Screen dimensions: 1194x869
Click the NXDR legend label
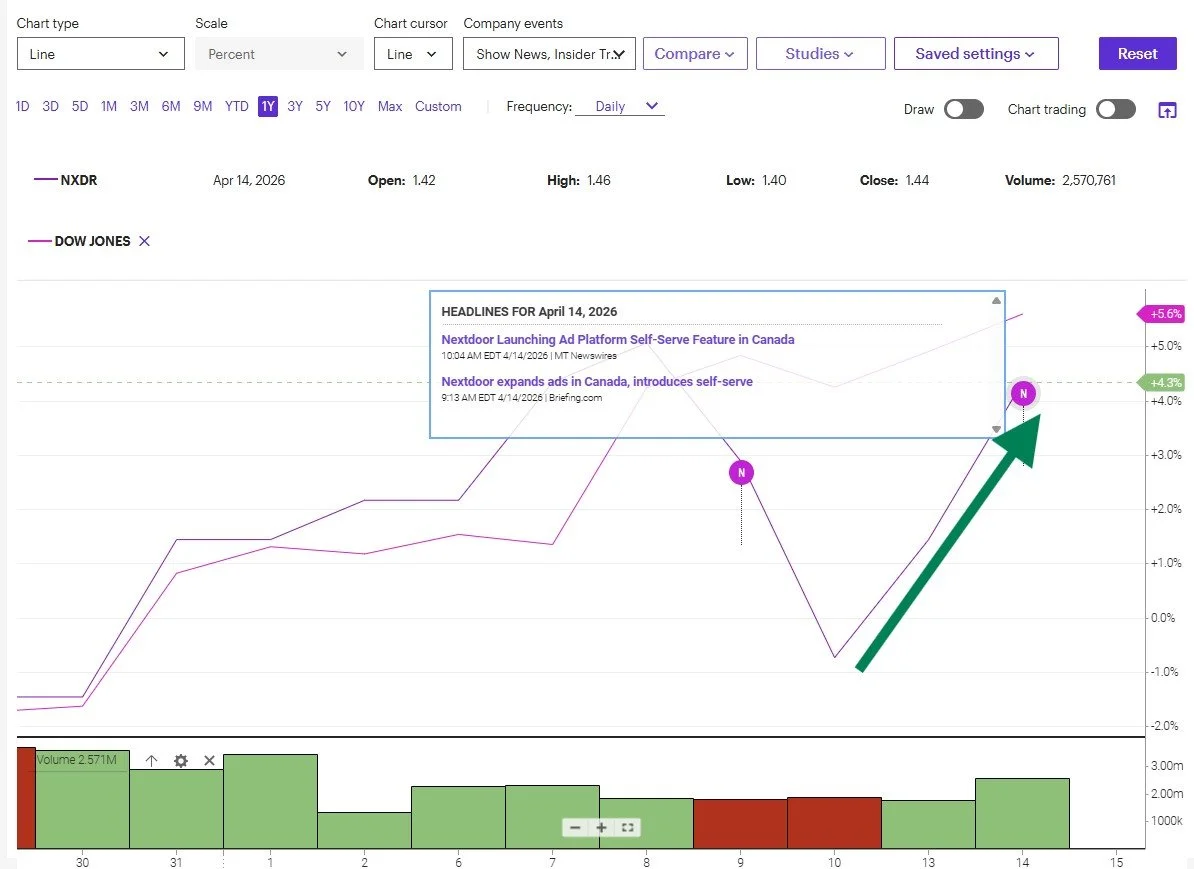coord(78,181)
